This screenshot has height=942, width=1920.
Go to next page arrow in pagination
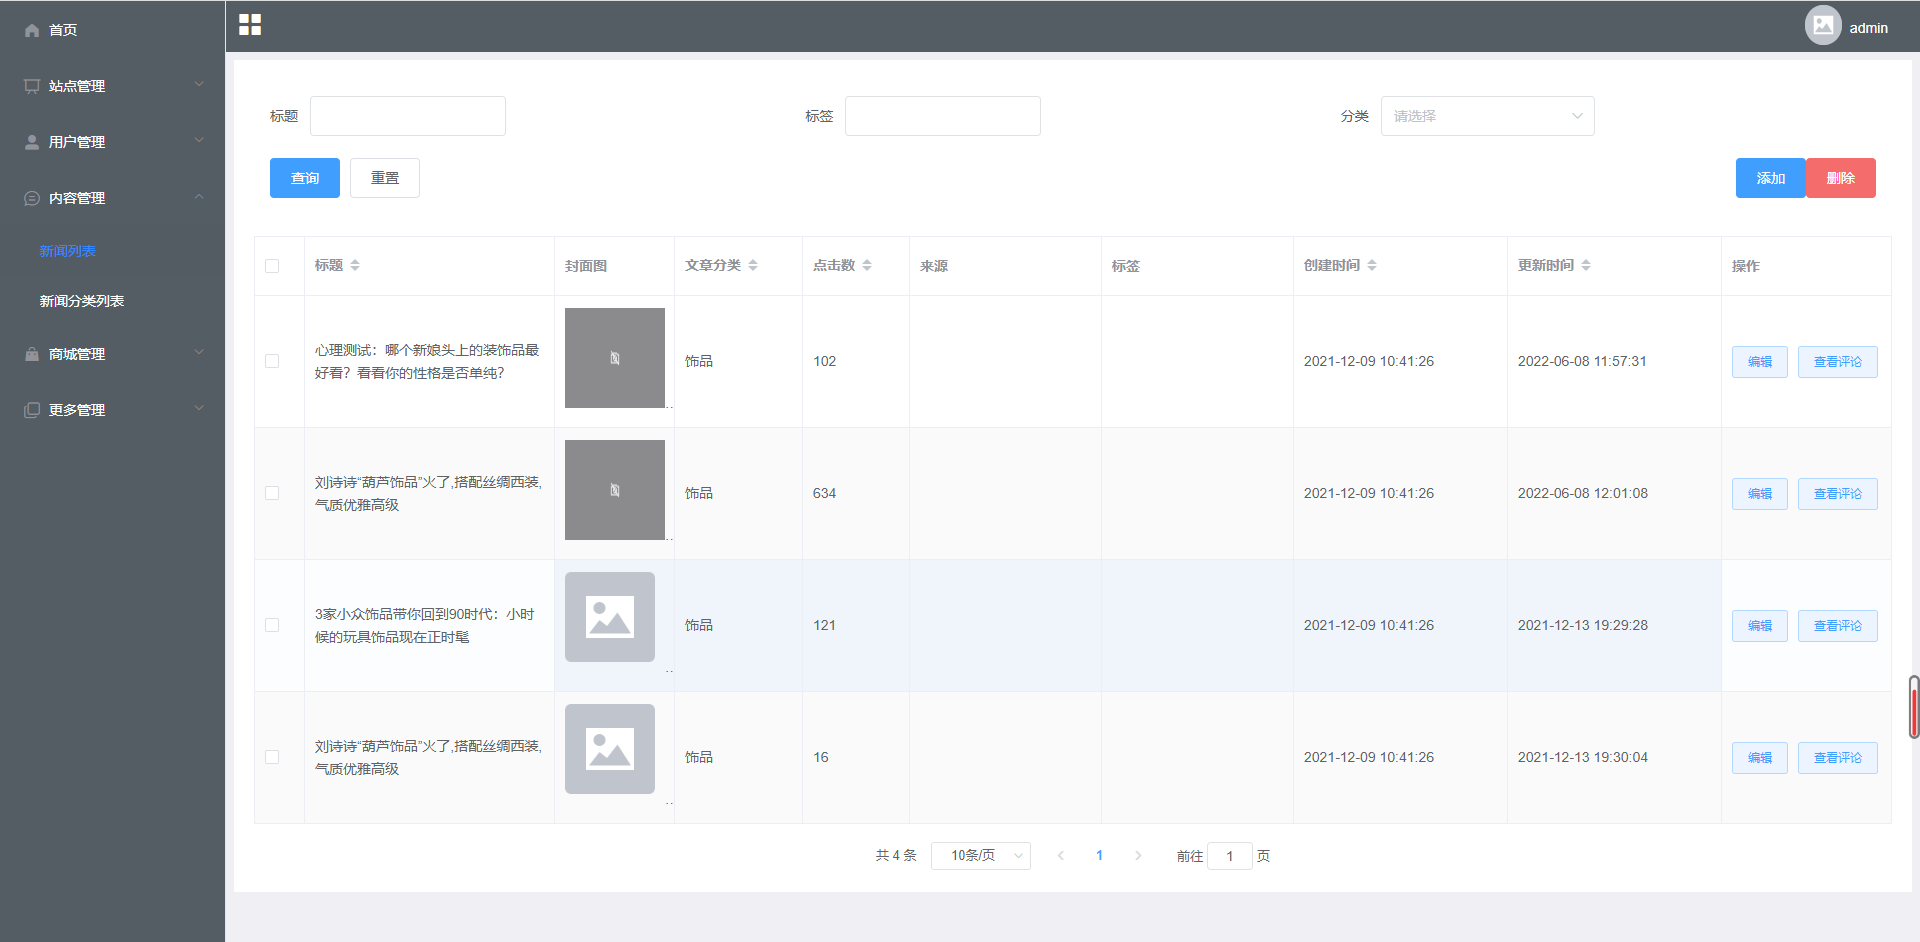[x=1138, y=856]
